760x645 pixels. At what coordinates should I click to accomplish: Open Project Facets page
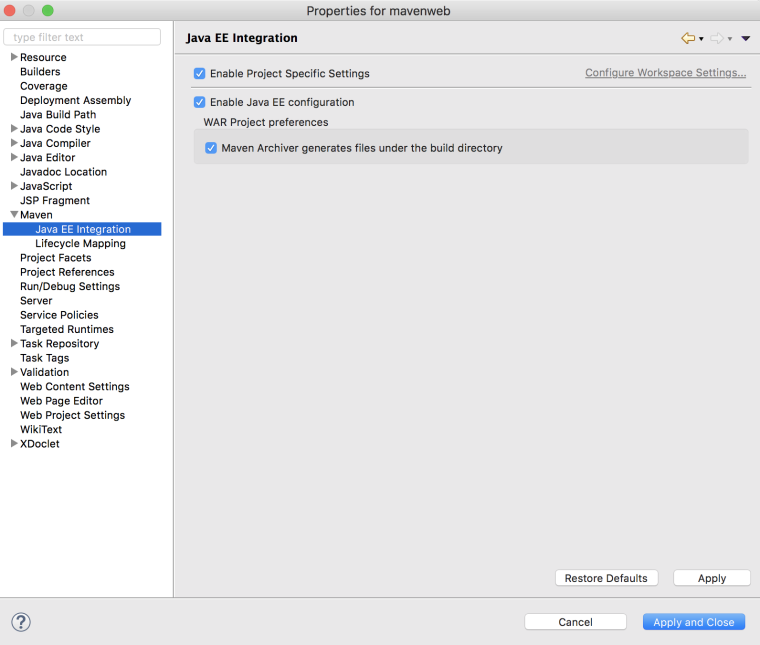56,258
